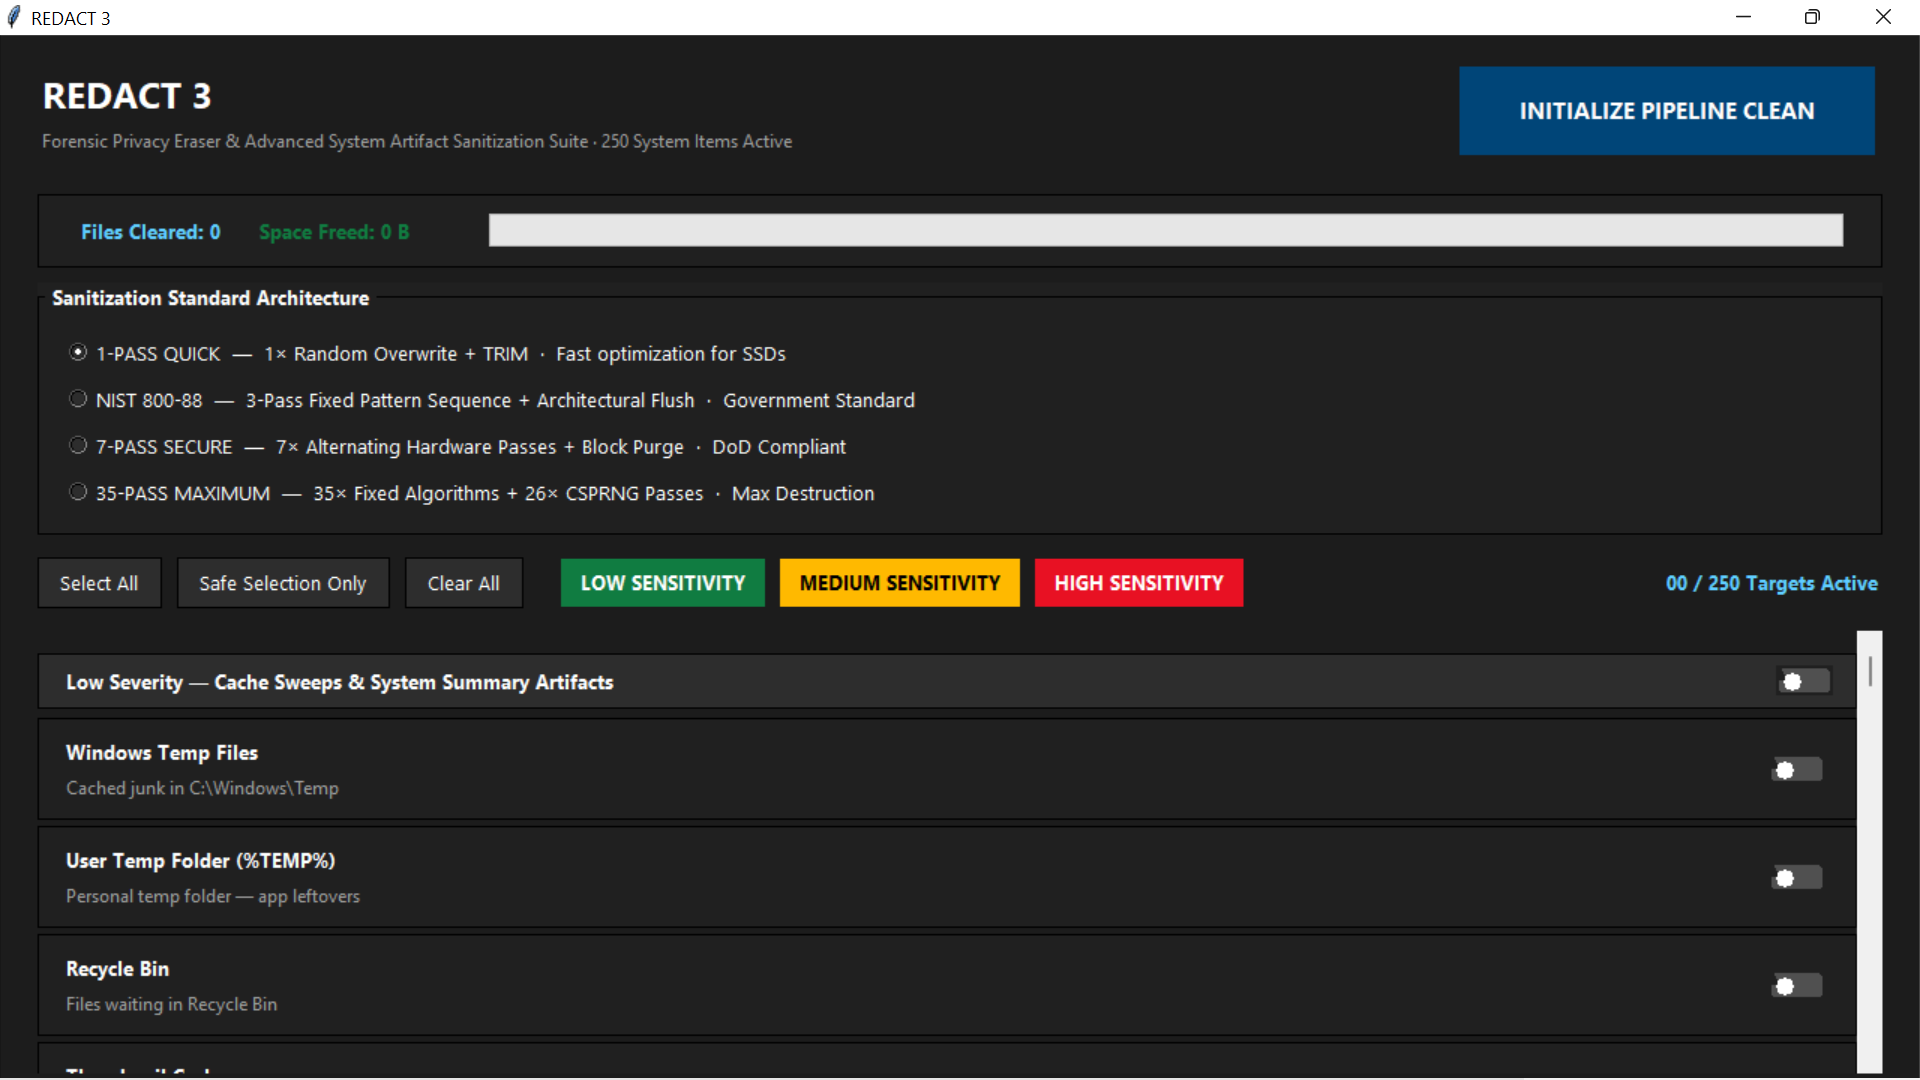Click the Files Cleared counter
The image size is (1920, 1080).
151,232
